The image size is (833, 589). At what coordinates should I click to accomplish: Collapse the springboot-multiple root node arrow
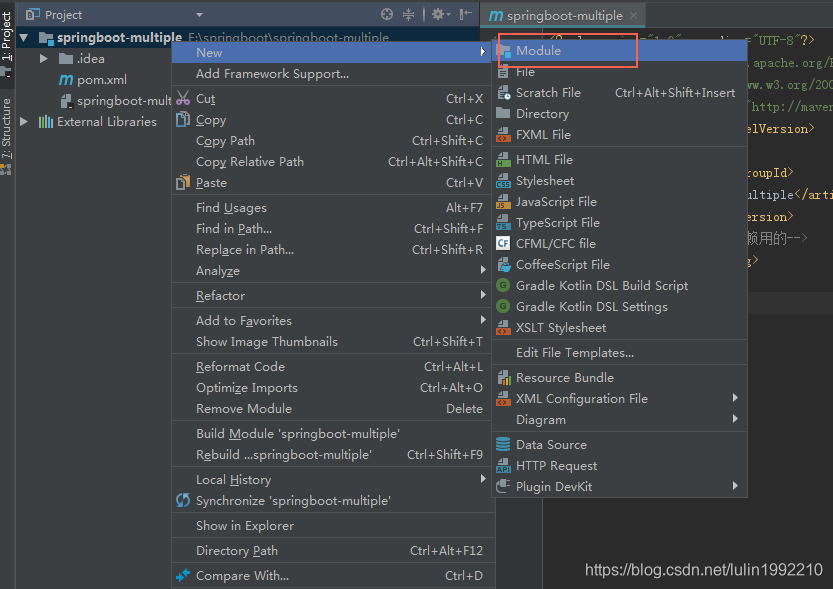click(24, 38)
